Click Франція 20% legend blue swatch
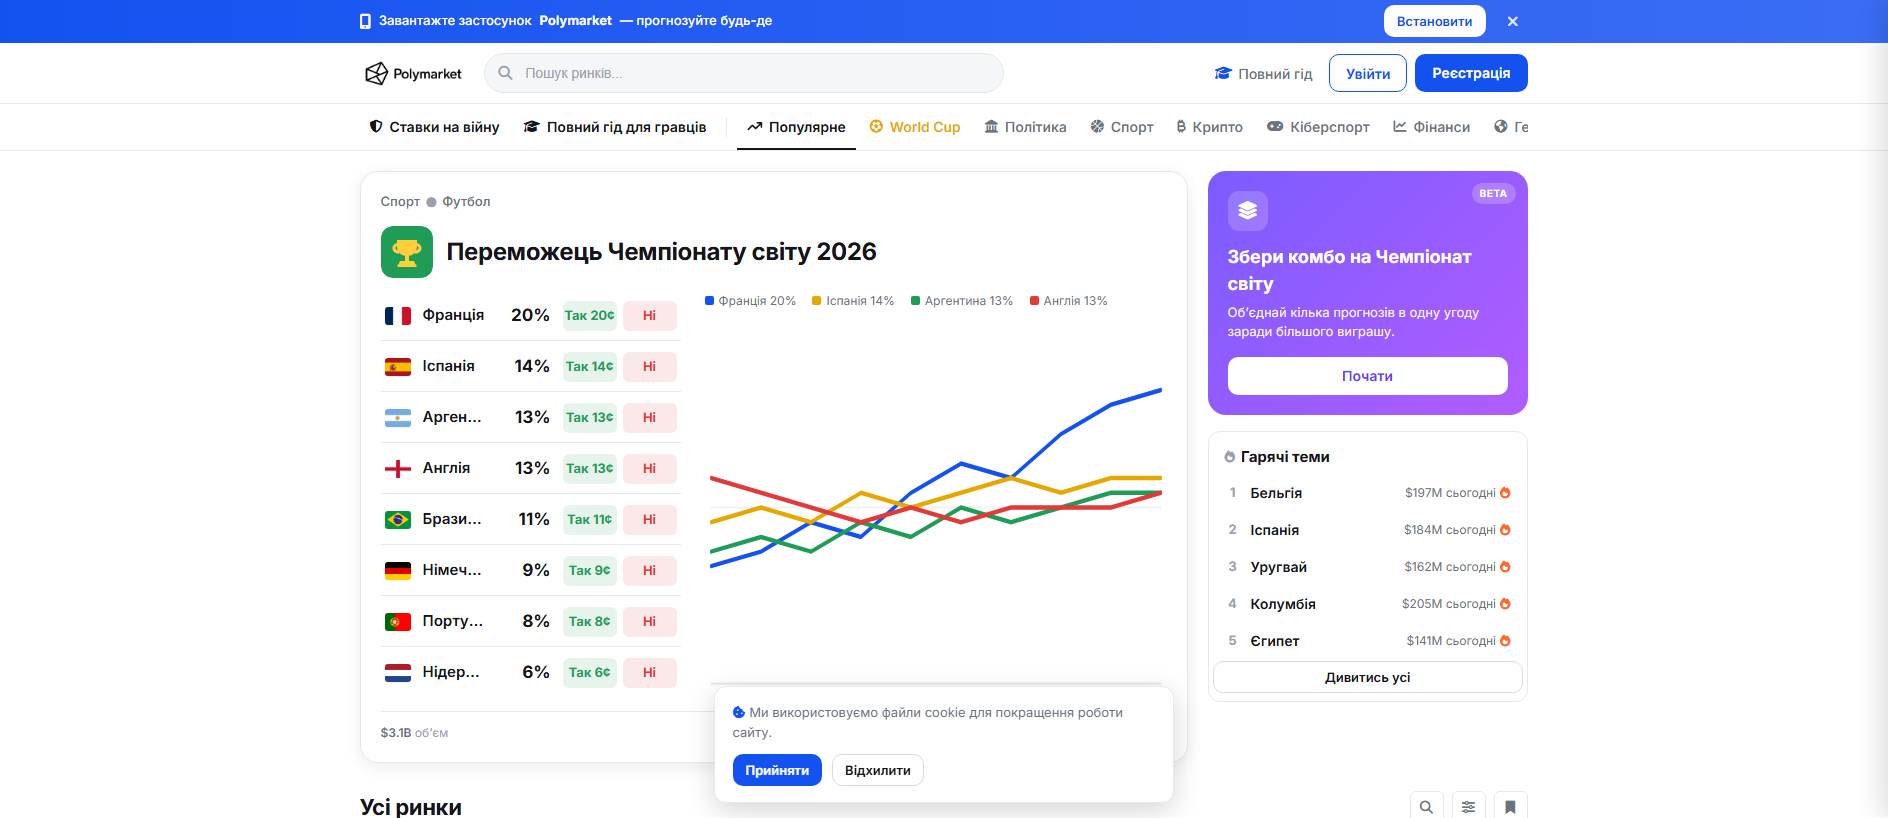 709,301
